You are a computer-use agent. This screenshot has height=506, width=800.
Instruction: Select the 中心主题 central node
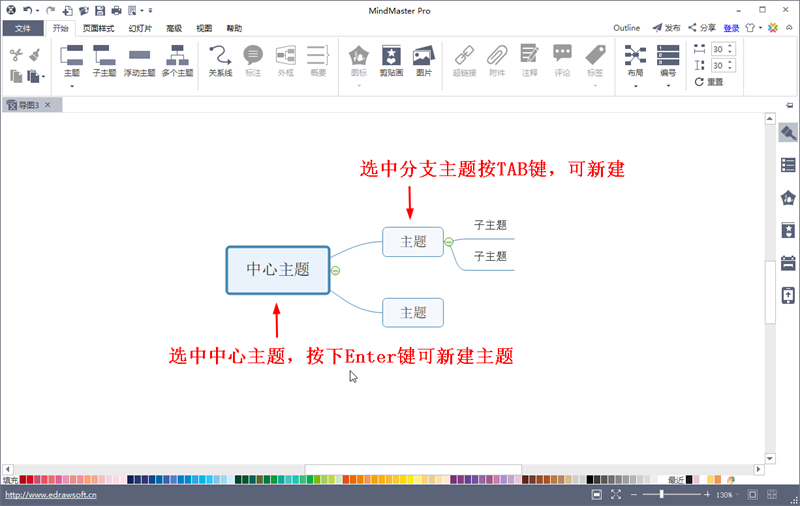tap(278, 270)
